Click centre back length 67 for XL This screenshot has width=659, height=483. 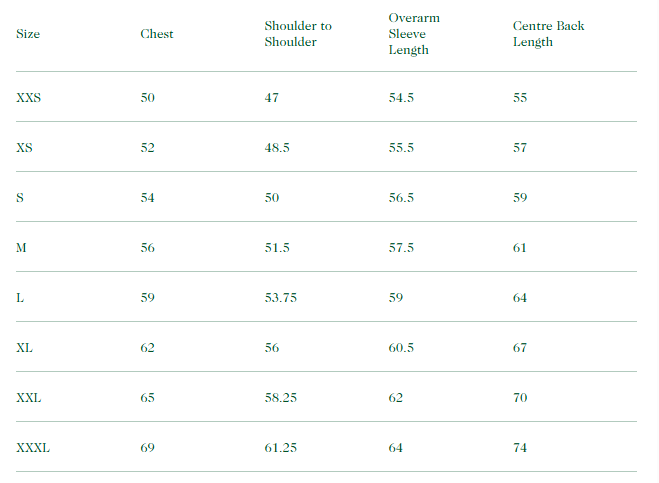click(x=520, y=348)
